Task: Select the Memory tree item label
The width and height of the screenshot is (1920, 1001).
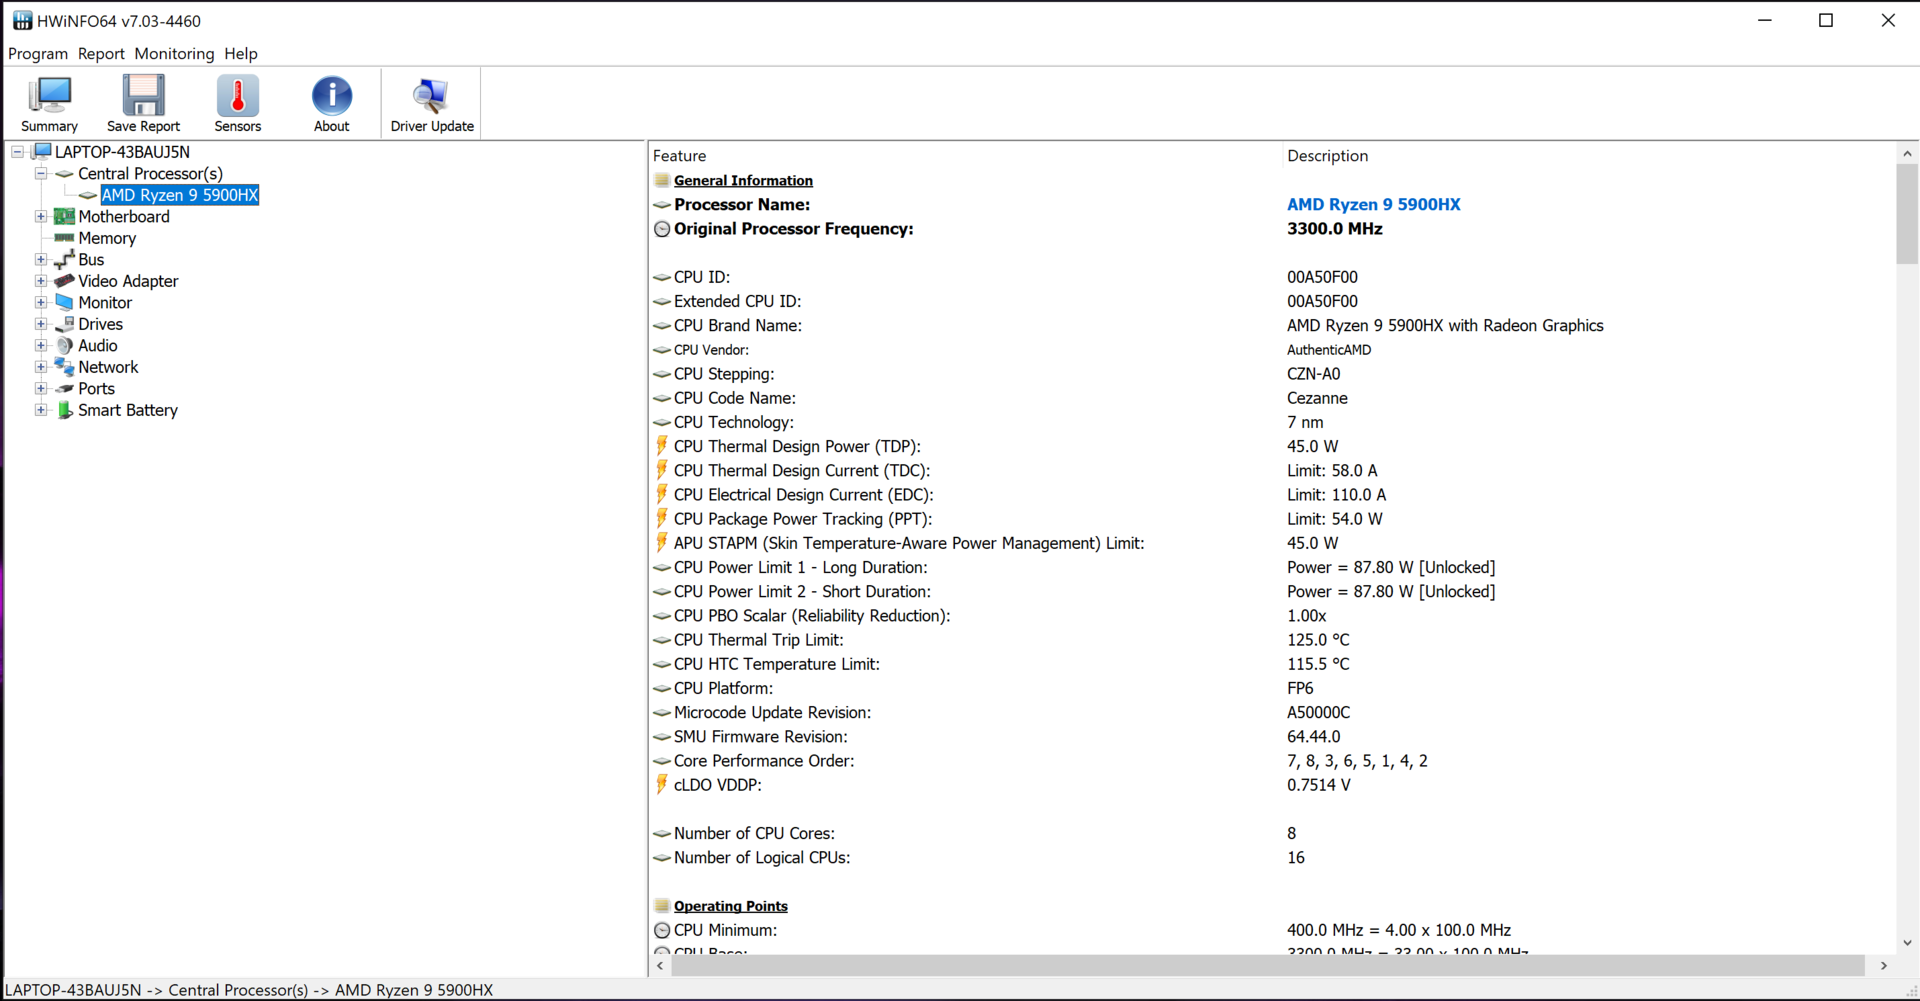Action: pos(107,238)
